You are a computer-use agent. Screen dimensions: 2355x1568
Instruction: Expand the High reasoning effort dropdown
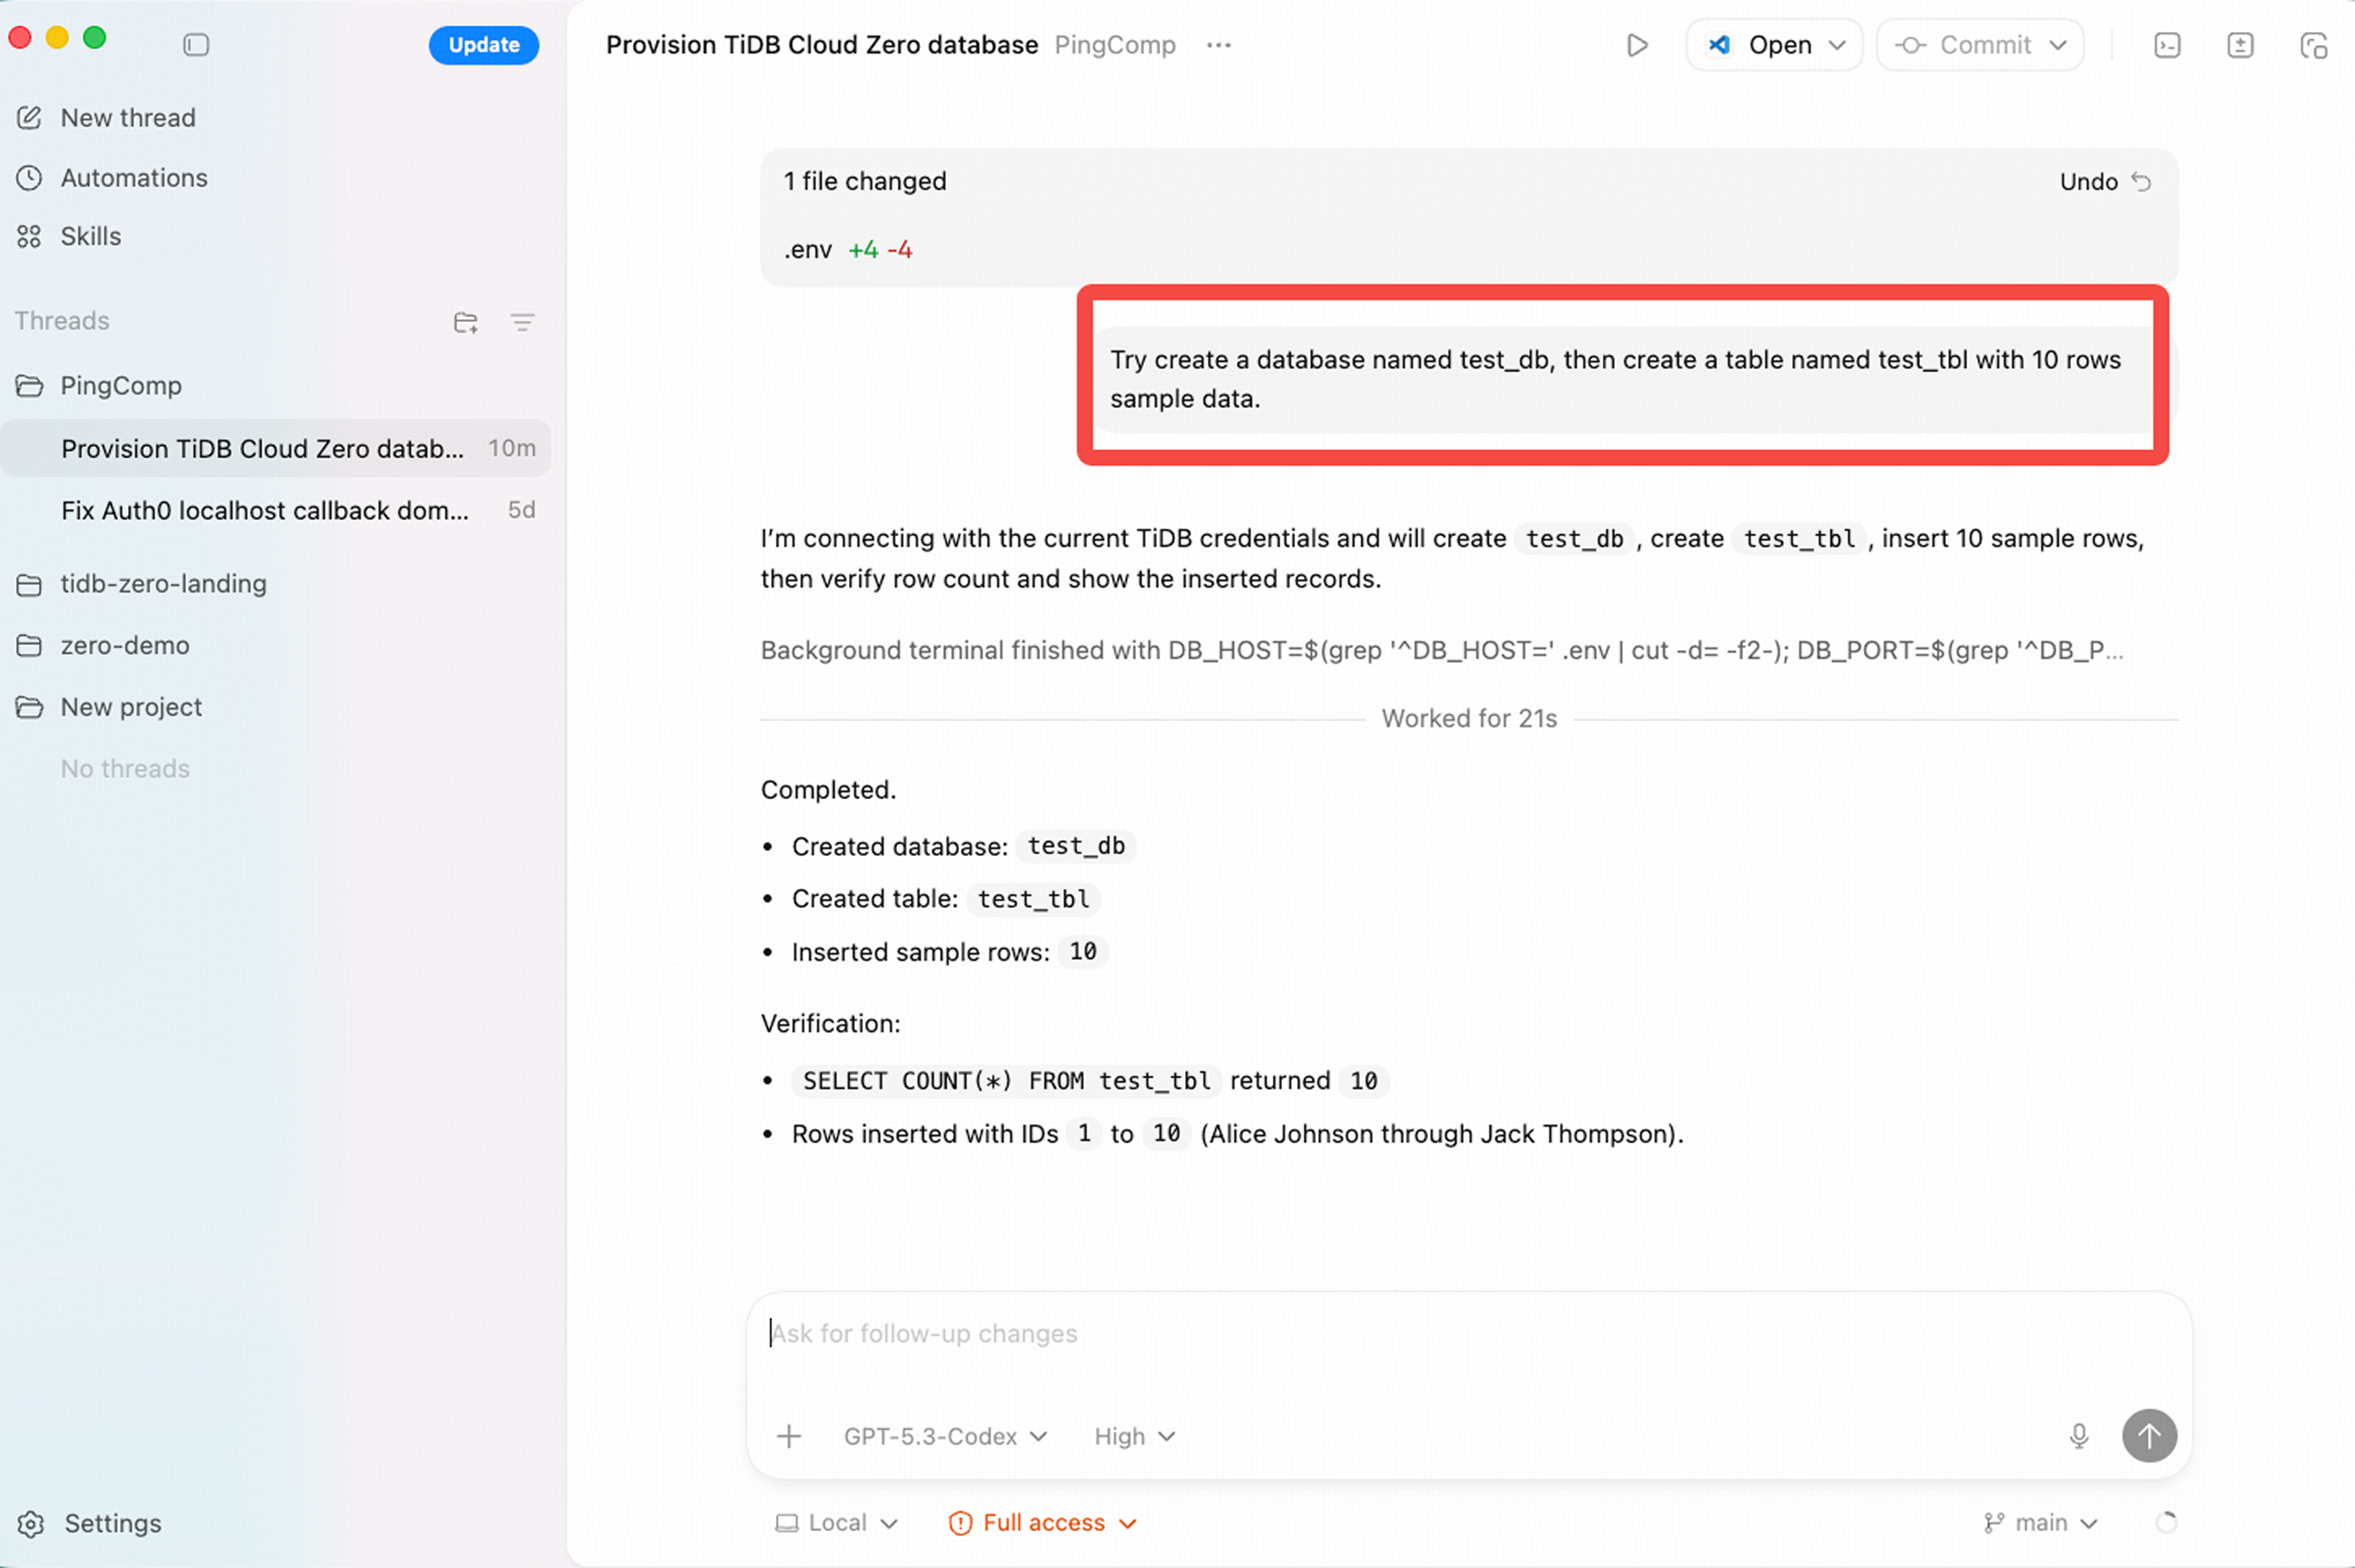[1134, 1436]
